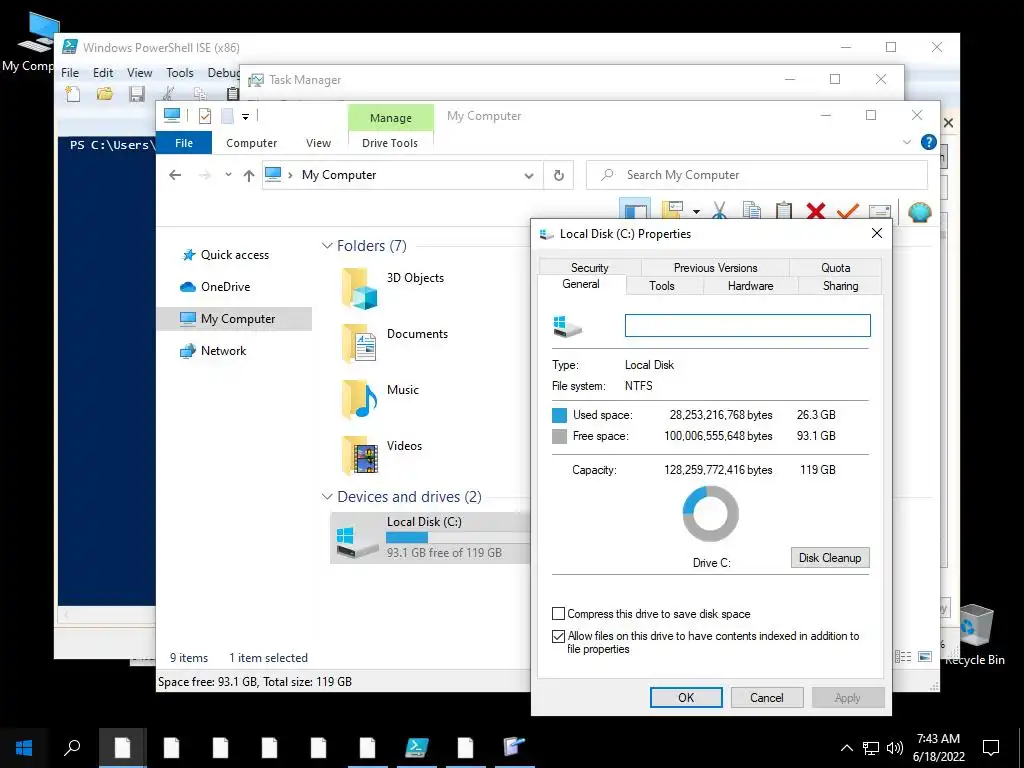This screenshot has height=768, width=1024.
Task: Click the Local Disk (C:) usage bar
Action: pyautogui.click(x=456, y=537)
